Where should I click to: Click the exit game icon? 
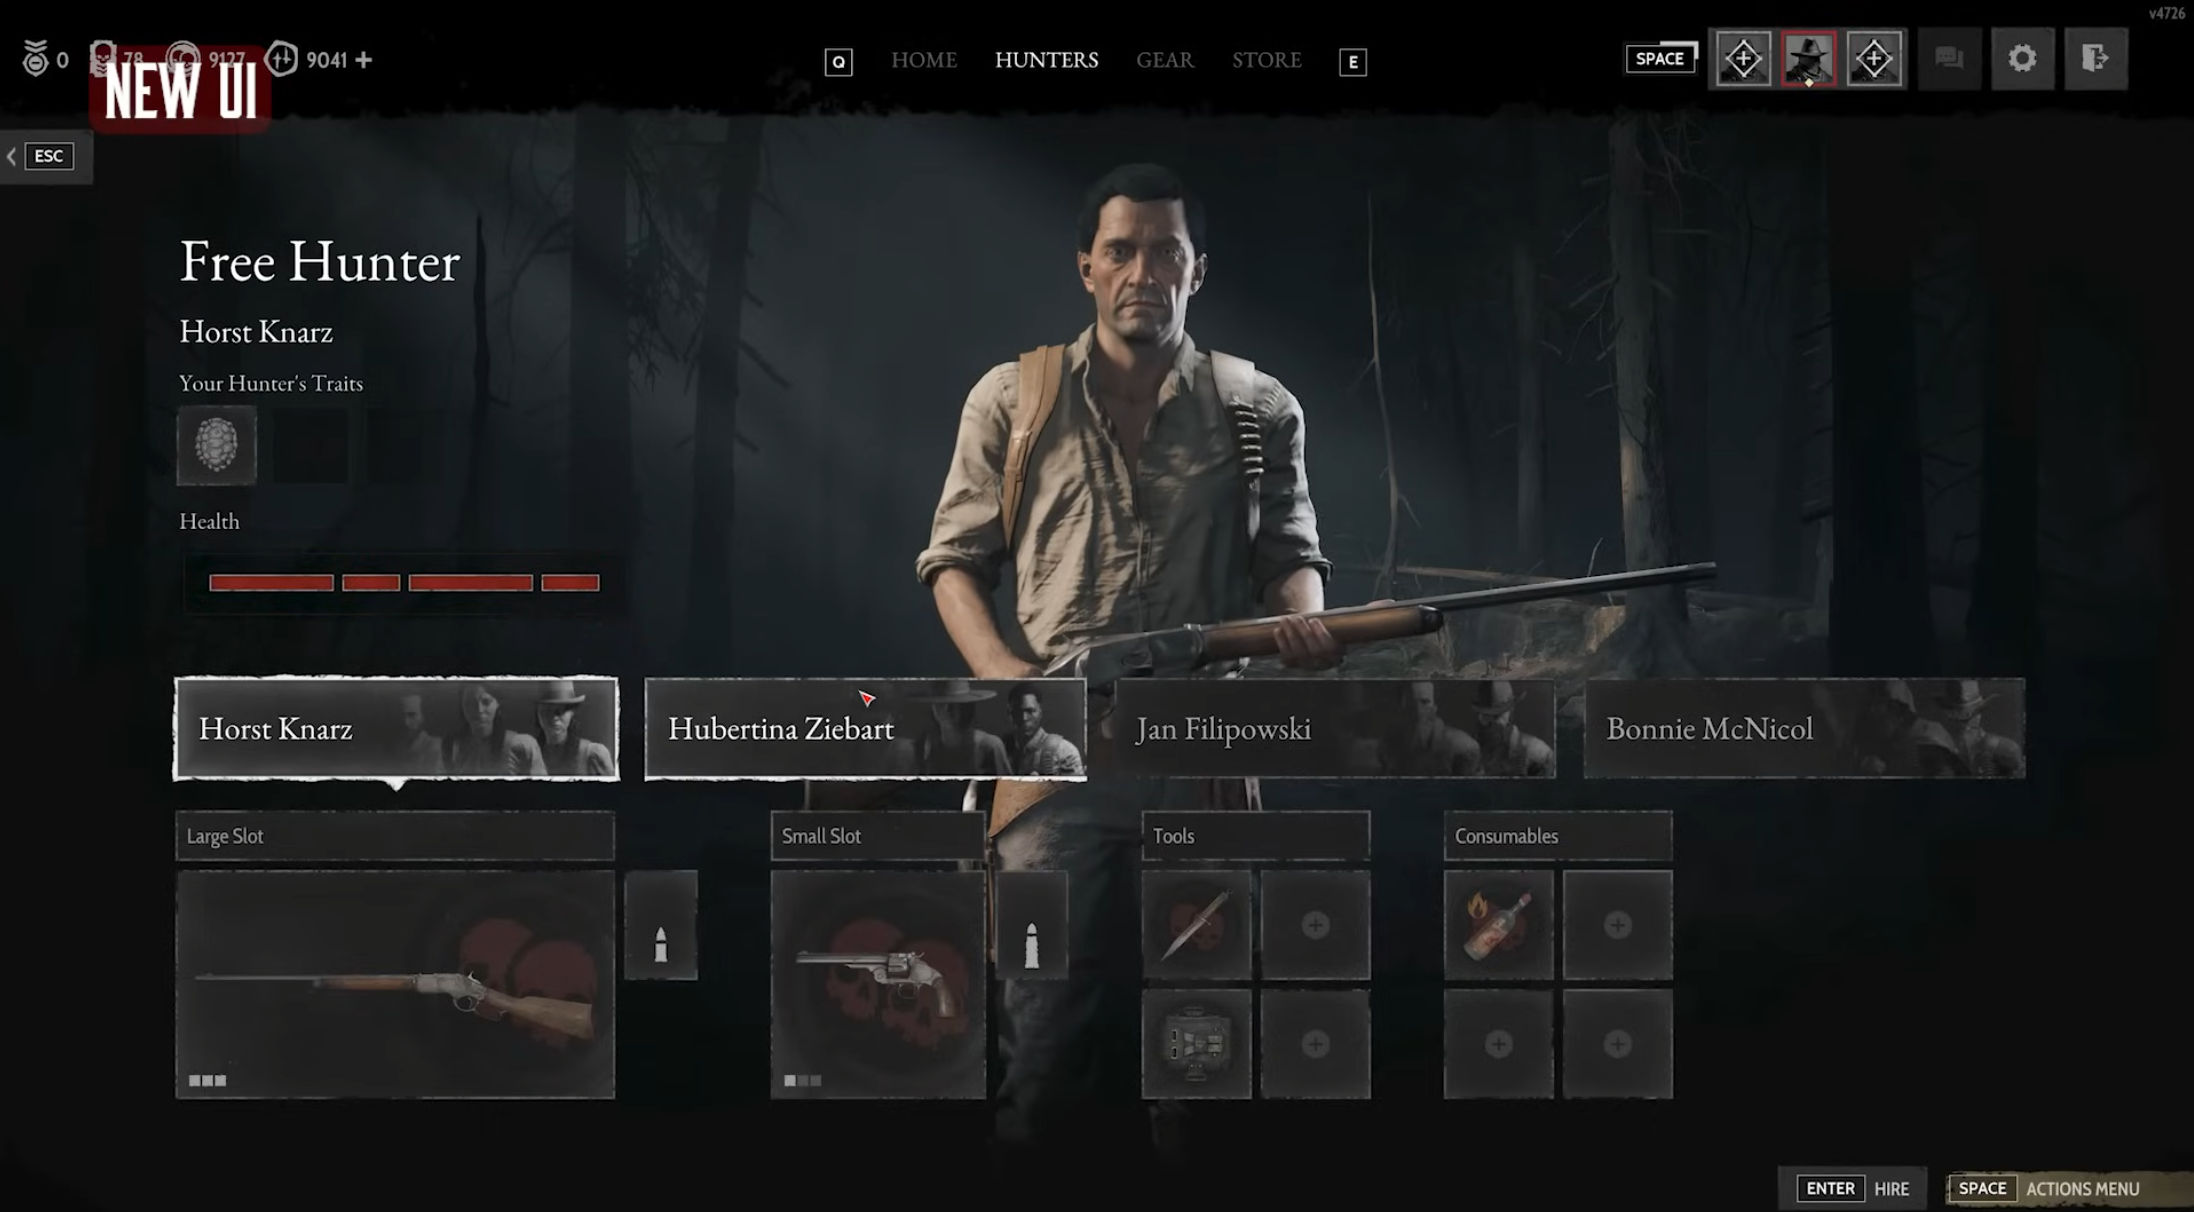2095,59
